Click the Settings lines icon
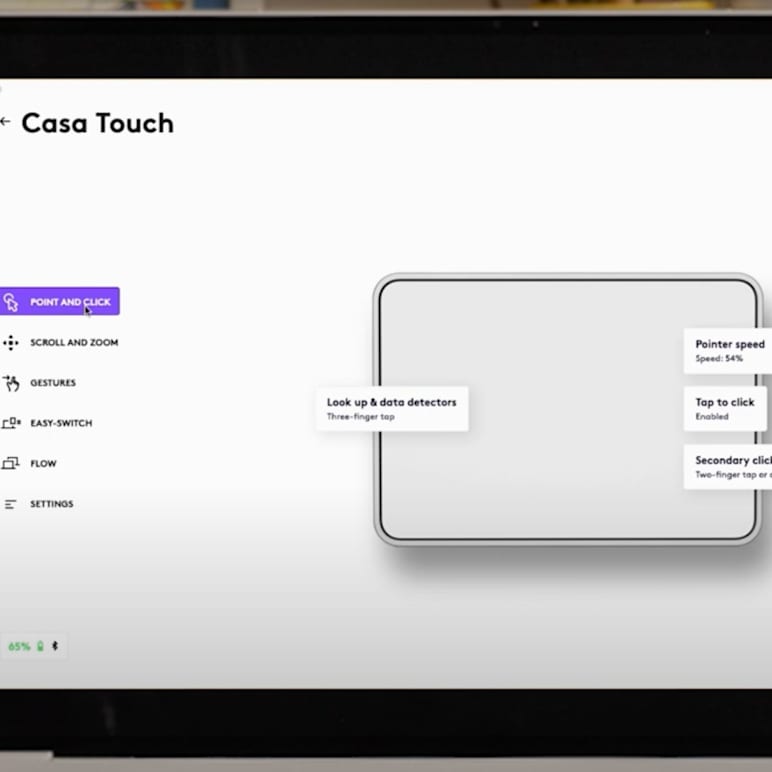The height and width of the screenshot is (772, 772). (11, 504)
